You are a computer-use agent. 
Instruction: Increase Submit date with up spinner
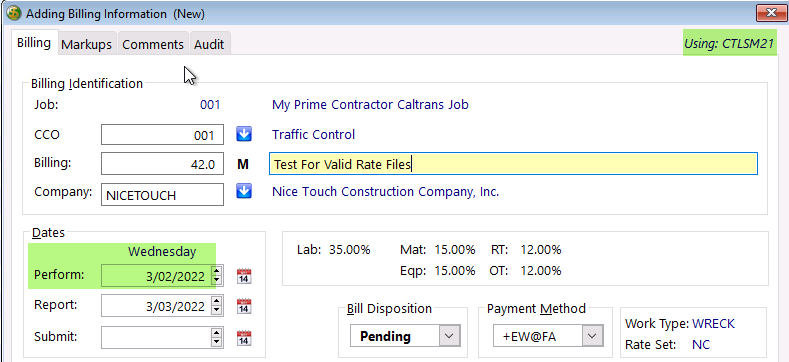[217, 332]
